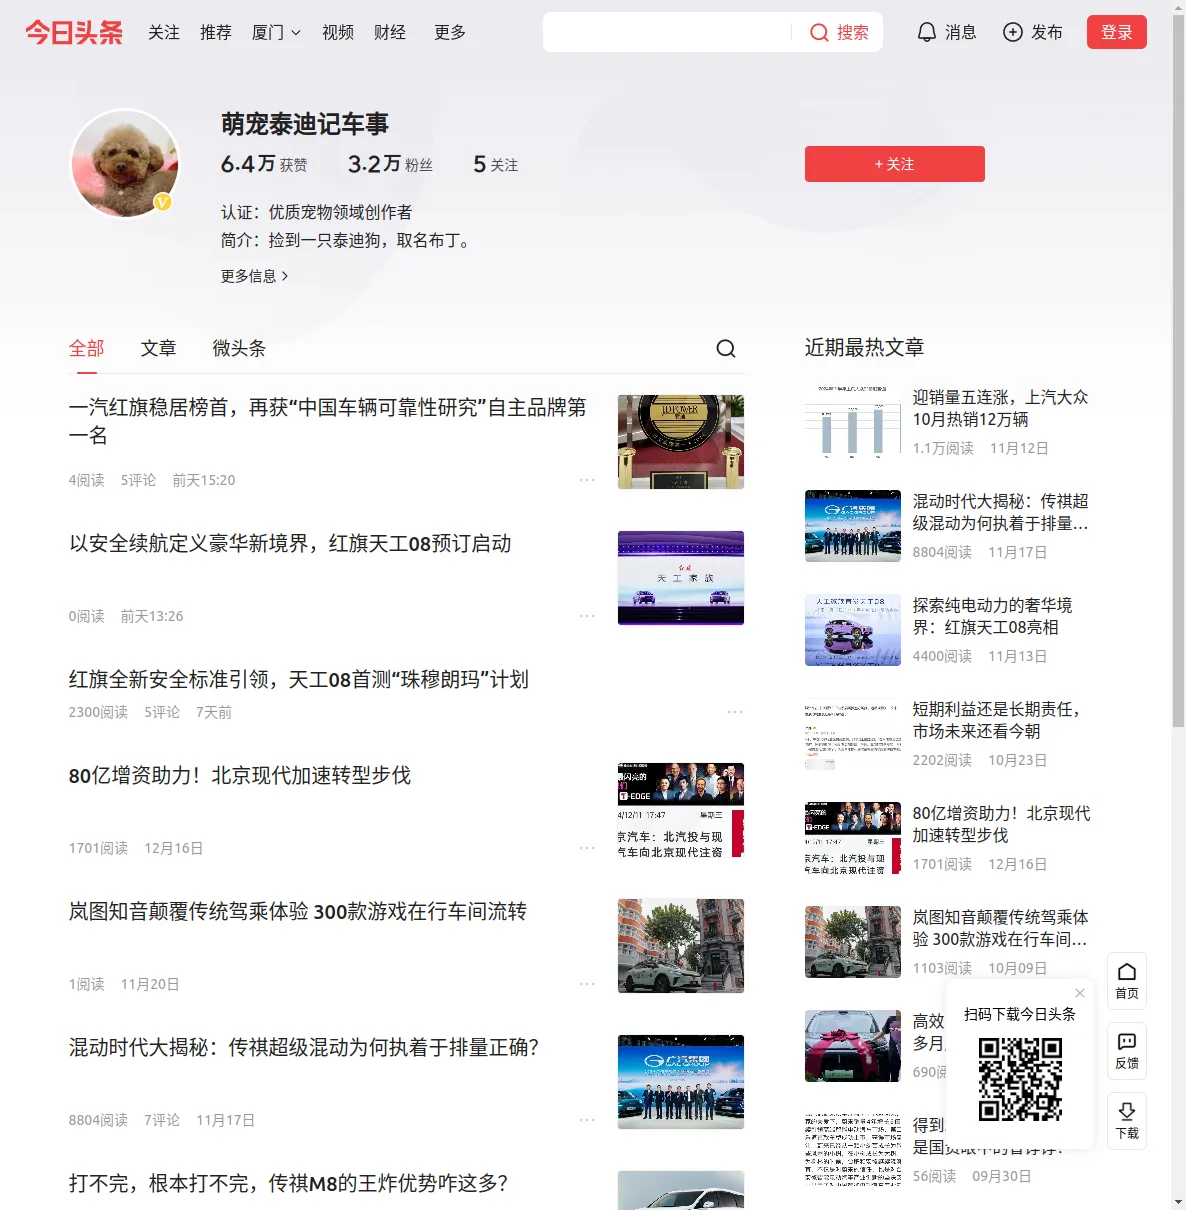Image resolution: width=1186 pixels, height=1210 pixels.
Task: Click J.D. Power trophy thumbnail
Action: click(681, 442)
